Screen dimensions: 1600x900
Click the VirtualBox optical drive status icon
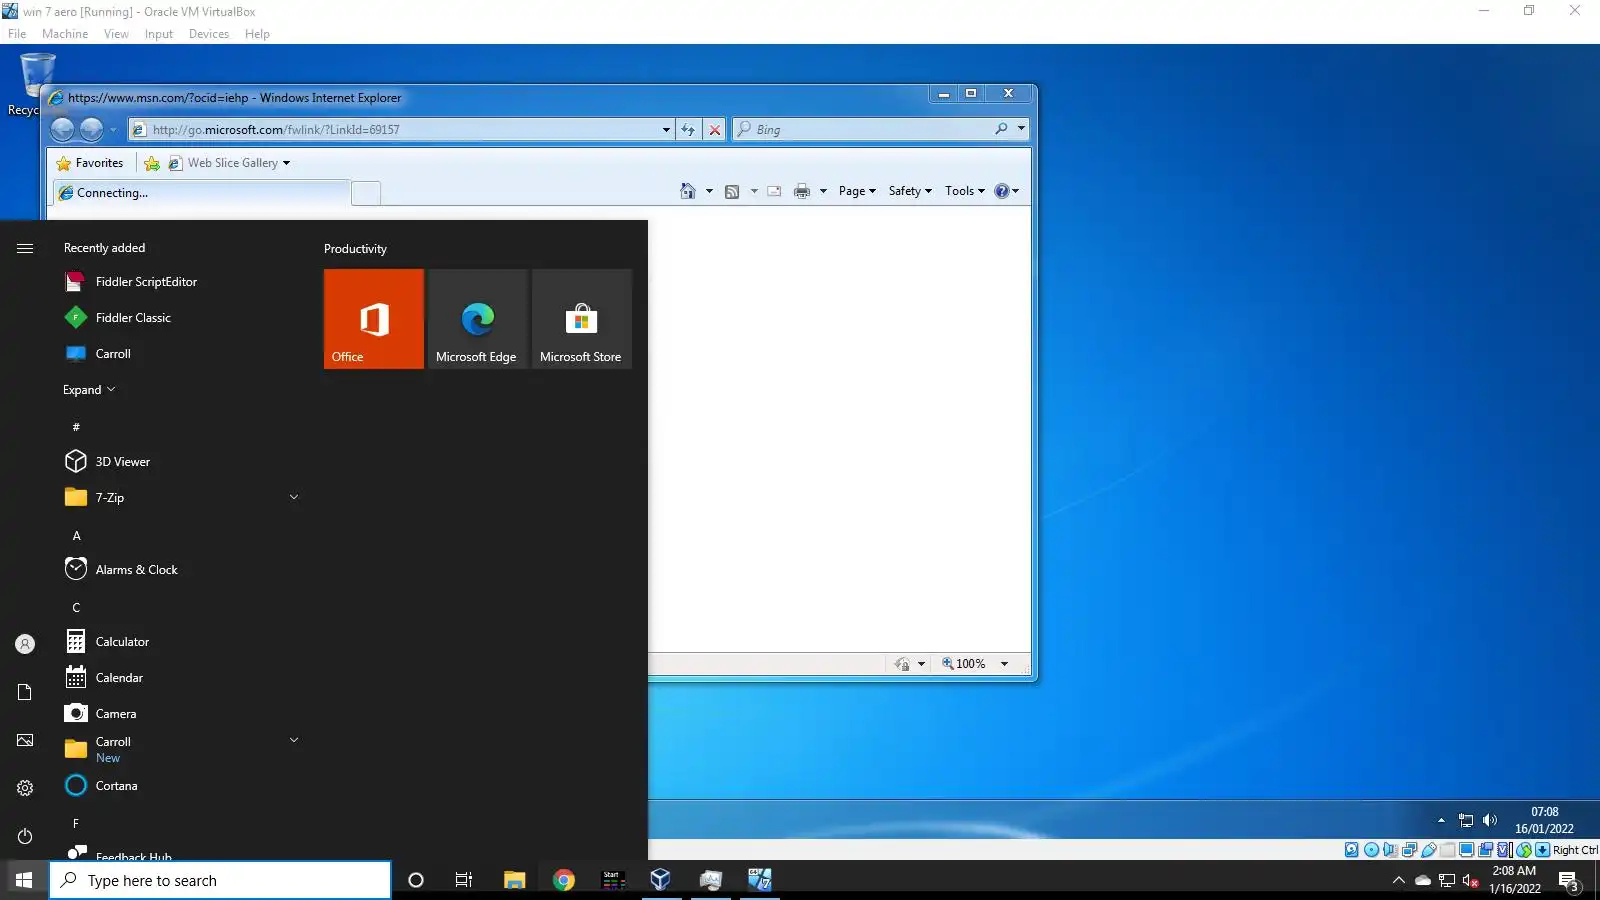(x=1371, y=850)
